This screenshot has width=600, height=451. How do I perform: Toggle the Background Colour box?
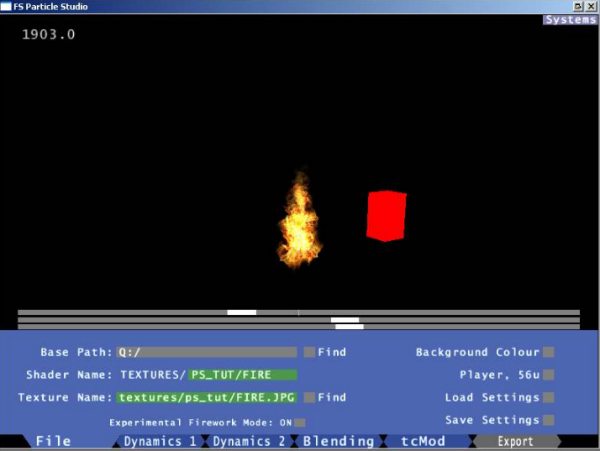pyautogui.click(x=548, y=352)
